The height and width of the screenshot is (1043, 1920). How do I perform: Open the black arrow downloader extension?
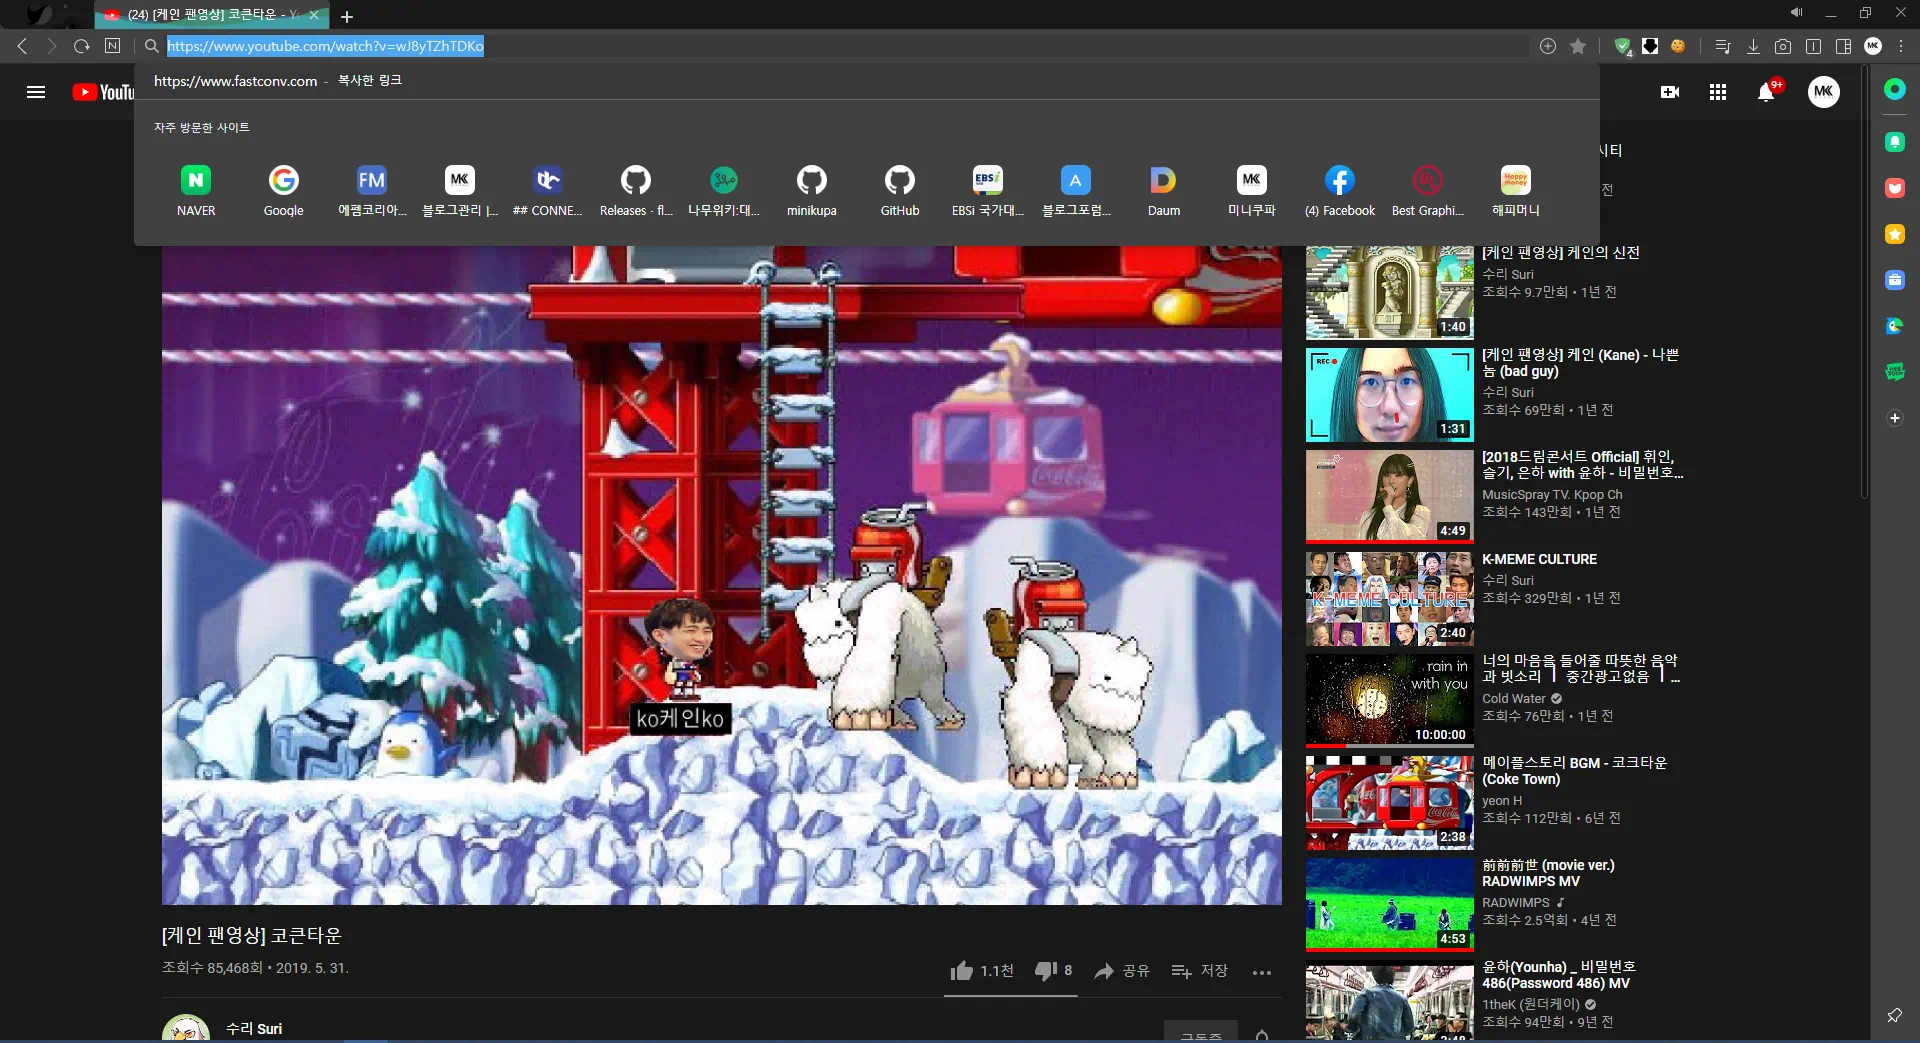[x=1650, y=46]
